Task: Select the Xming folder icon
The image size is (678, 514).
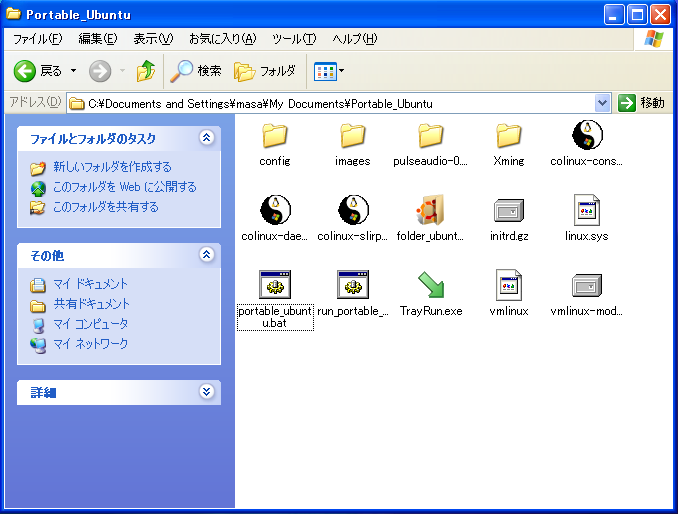Action: (x=508, y=135)
